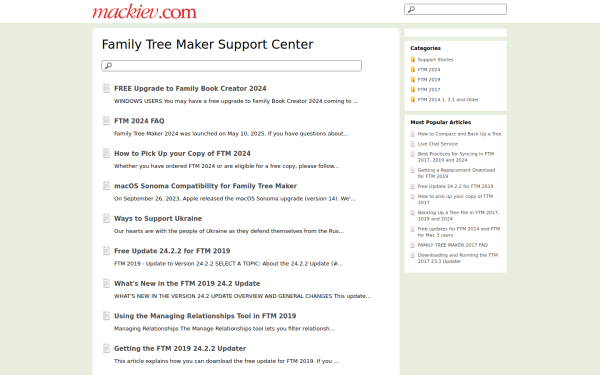The image size is (600, 375).
Task: Click the mackiev.com logo
Action: click(x=144, y=11)
